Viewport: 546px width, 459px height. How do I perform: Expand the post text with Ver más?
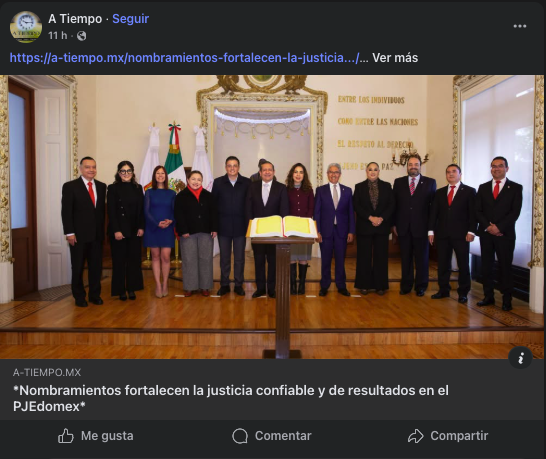[395, 58]
